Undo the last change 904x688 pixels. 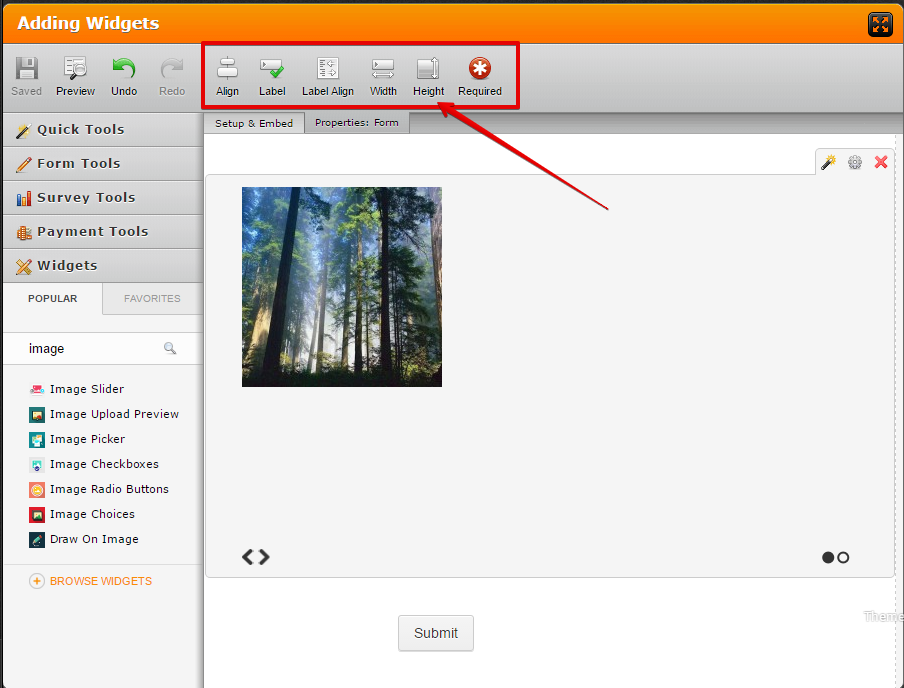coord(124,77)
